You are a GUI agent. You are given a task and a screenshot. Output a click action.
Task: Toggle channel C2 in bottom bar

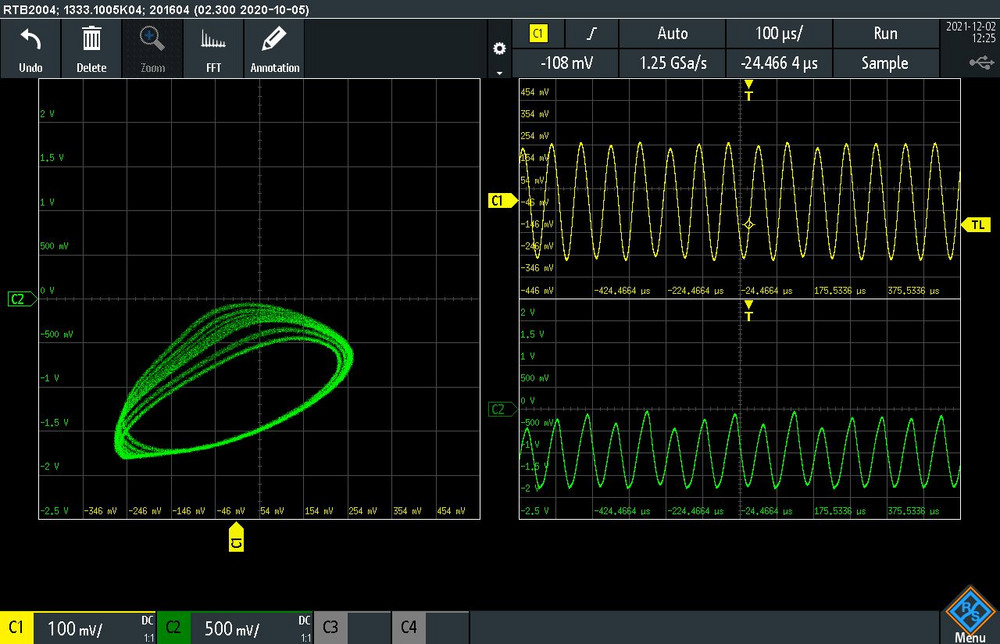173,627
